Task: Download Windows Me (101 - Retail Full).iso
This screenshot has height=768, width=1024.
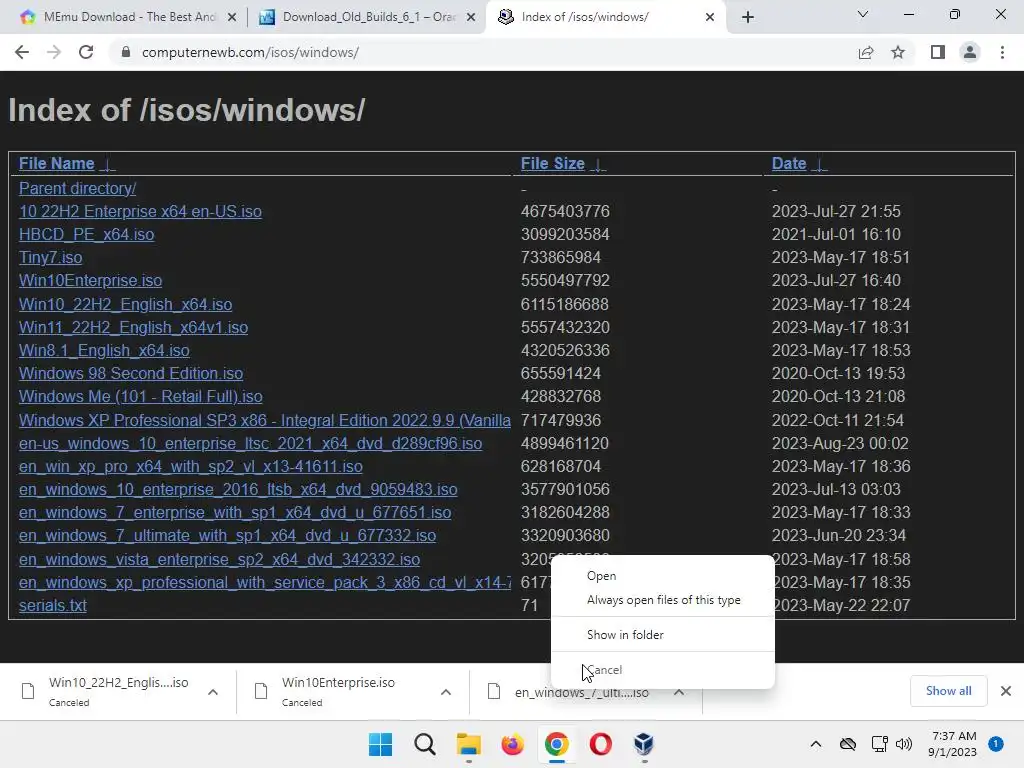Action: point(140,396)
